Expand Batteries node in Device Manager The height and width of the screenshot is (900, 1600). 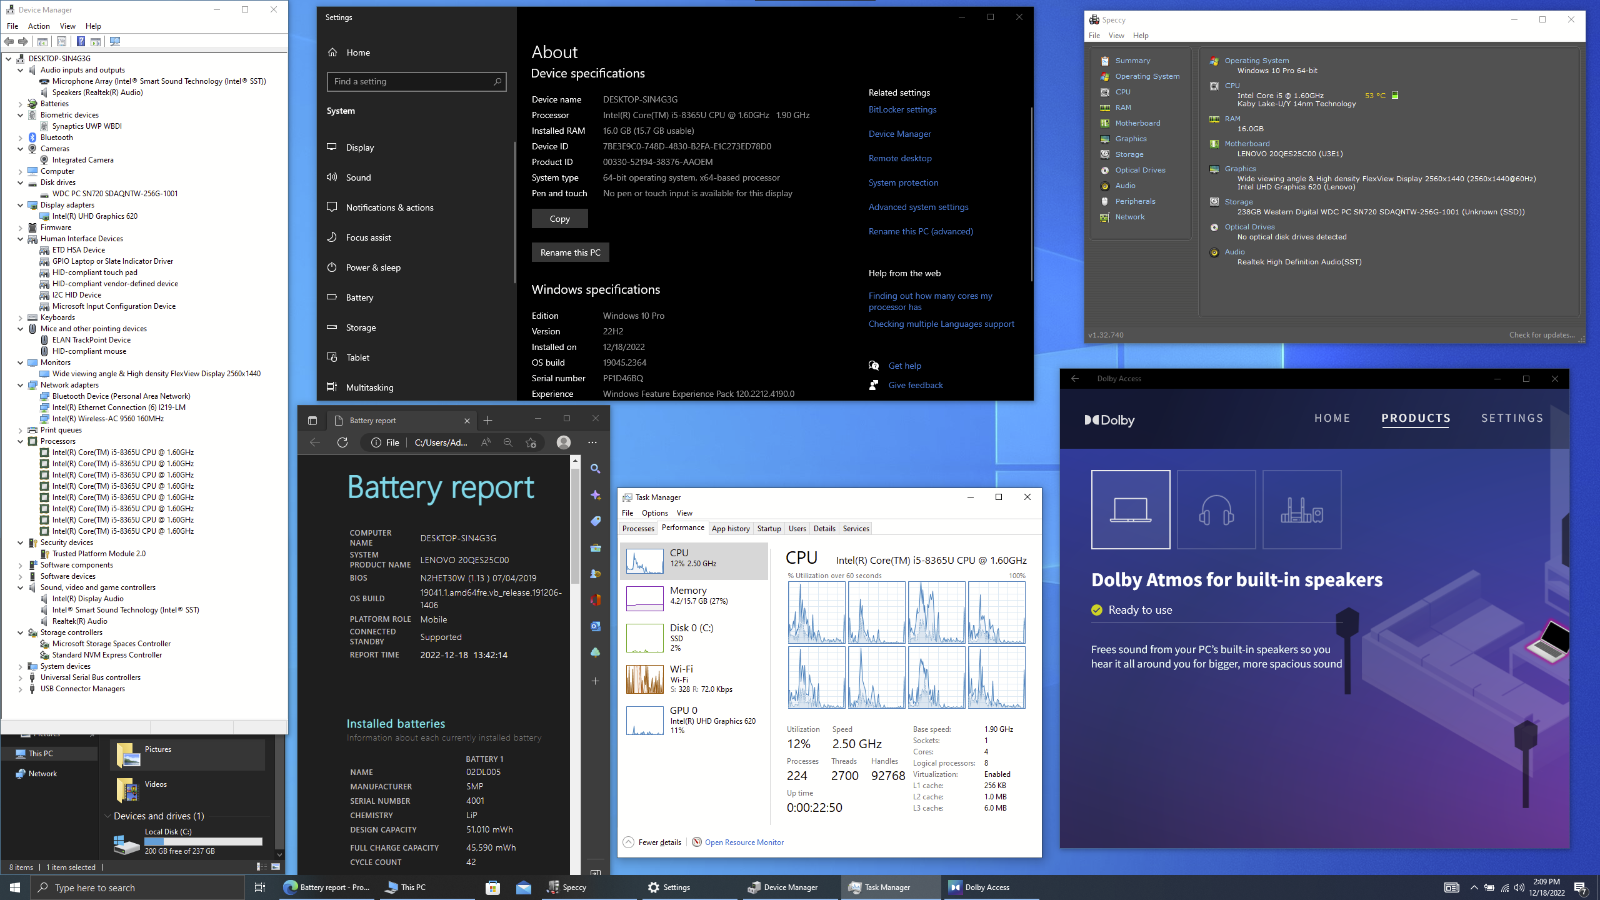20,104
